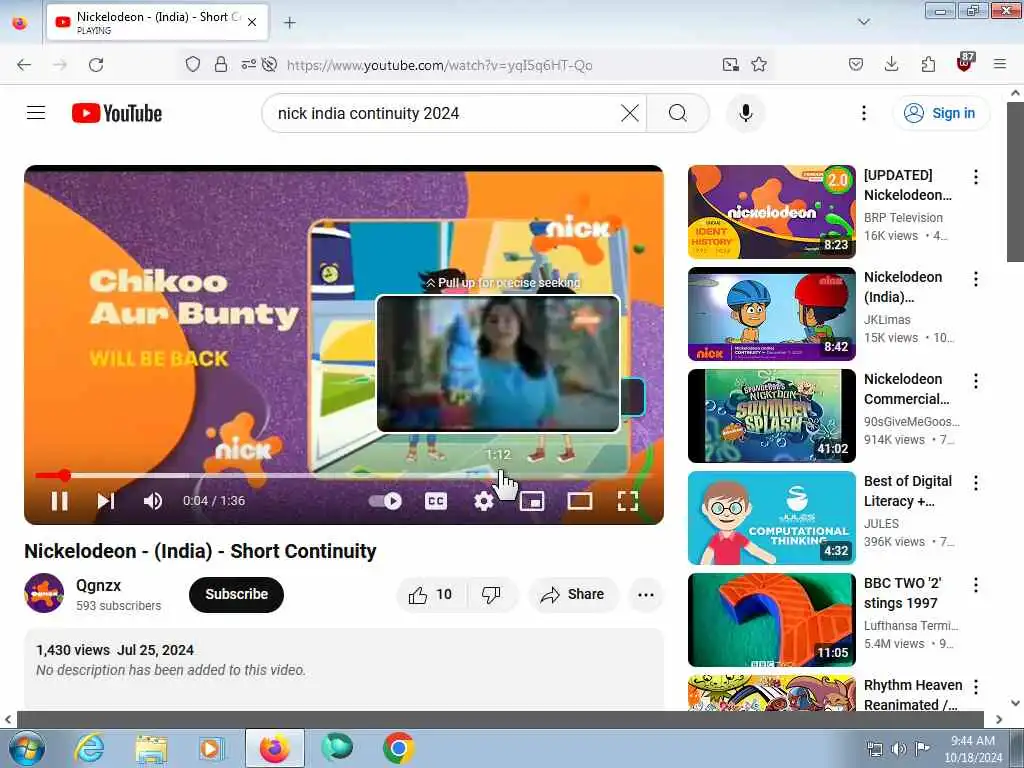Open Qgnzx channel name link
Image resolution: width=1024 pixels, height=768 pixels.
(98, 585)
